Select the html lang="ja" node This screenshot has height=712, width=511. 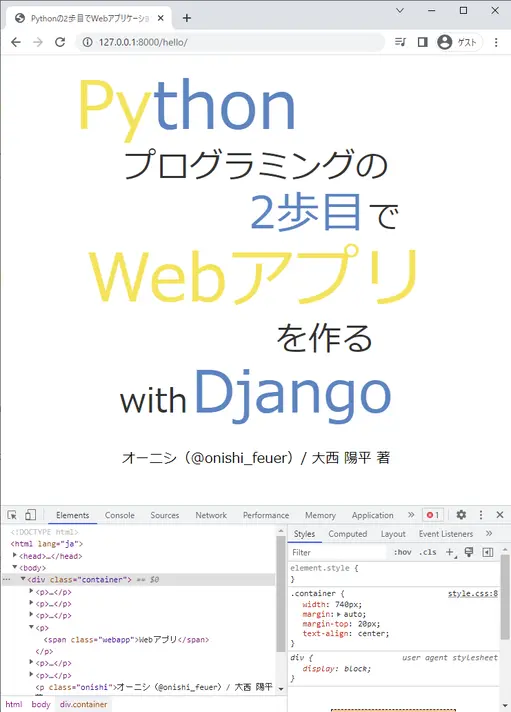point(47,544)
